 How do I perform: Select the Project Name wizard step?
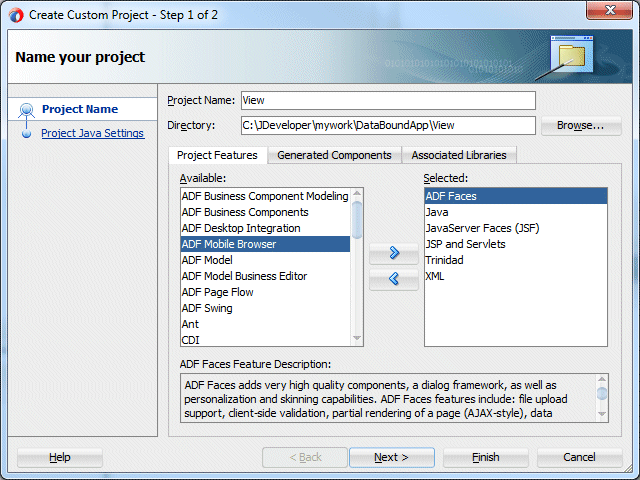point(80,109)
